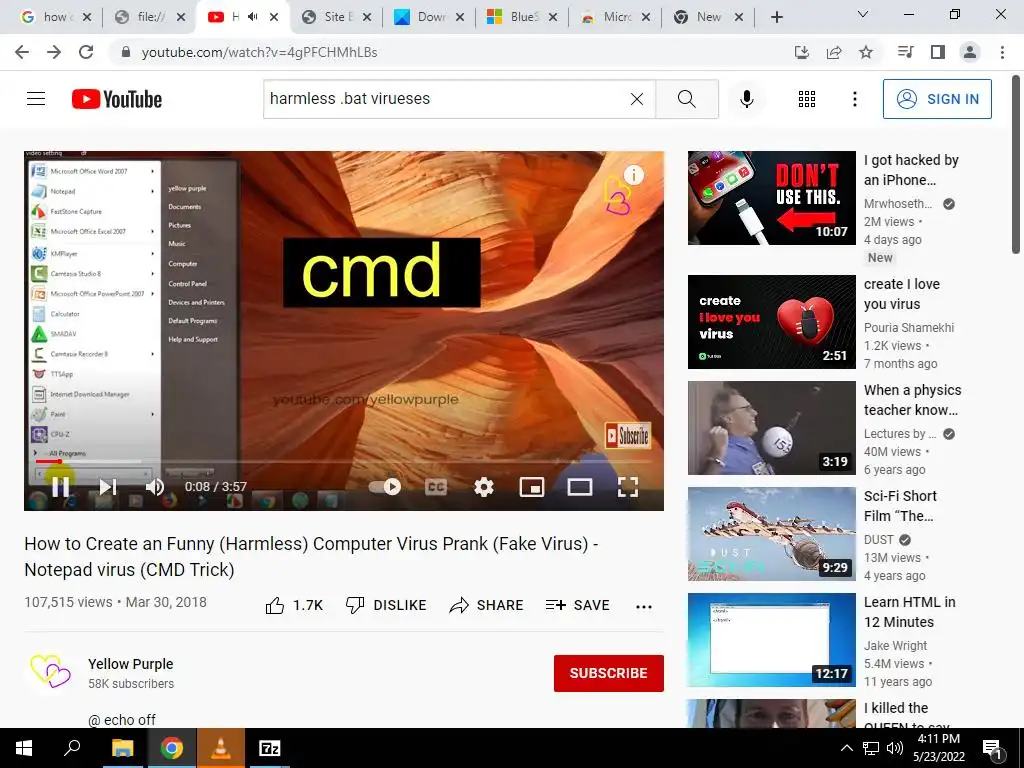This screenshot has width=1024, height=768.
Task: Bookmark this tab with the star
Action: coord(866,52)
